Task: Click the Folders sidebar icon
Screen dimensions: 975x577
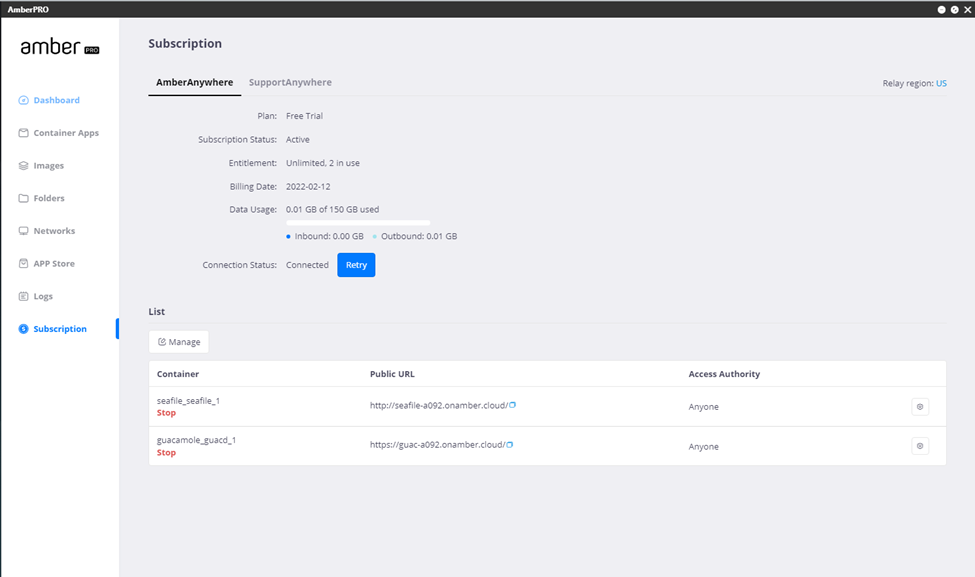Action: [23, 198]
